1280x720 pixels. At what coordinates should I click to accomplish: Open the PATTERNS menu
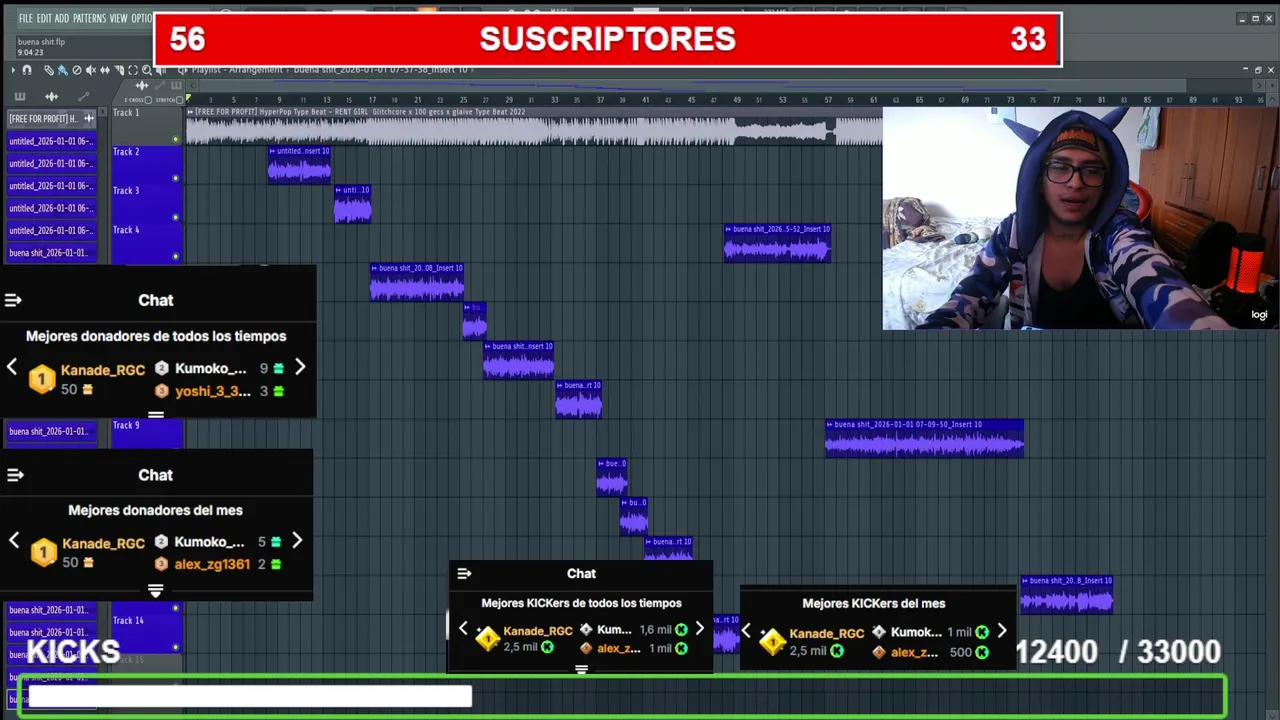pos(89,18)
